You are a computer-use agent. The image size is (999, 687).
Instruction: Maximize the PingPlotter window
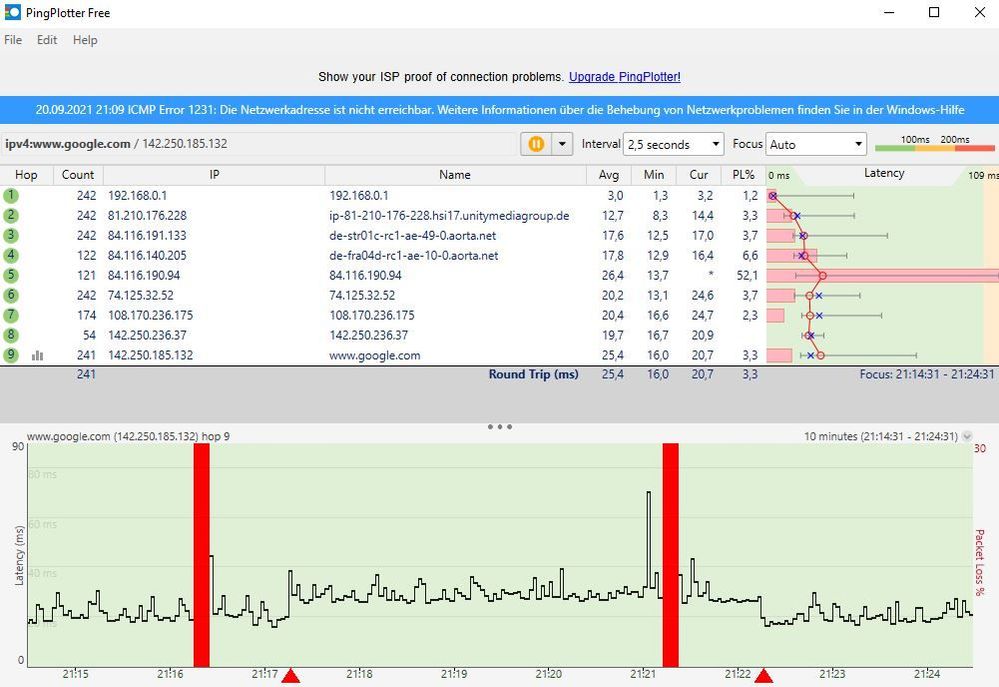point(934,12)
